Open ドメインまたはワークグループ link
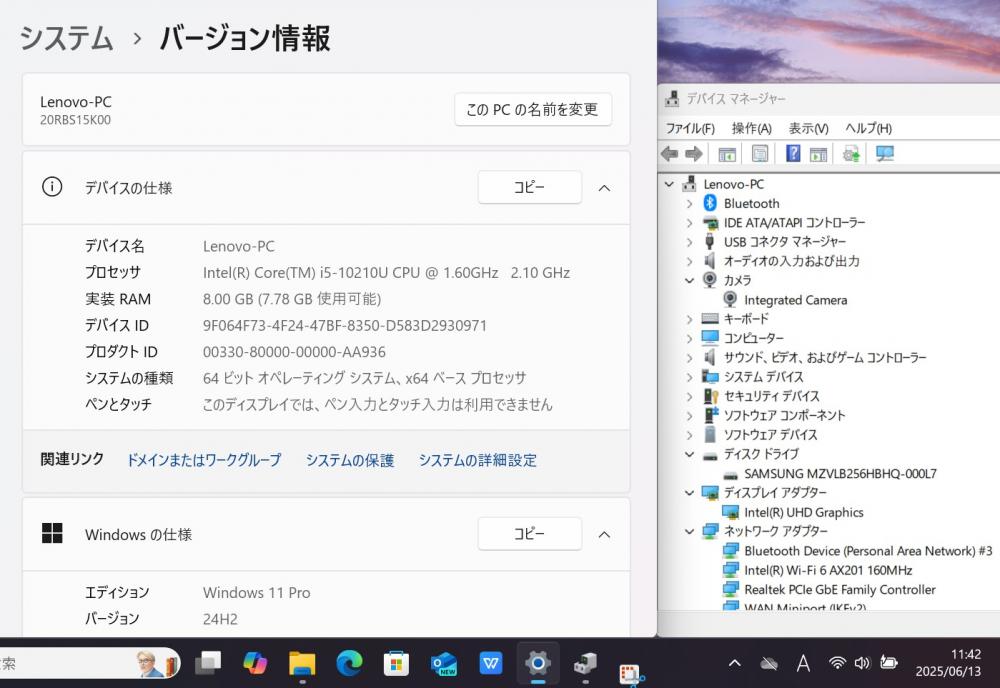Viewport: 1000px width, 688px height. click(204, 460)
